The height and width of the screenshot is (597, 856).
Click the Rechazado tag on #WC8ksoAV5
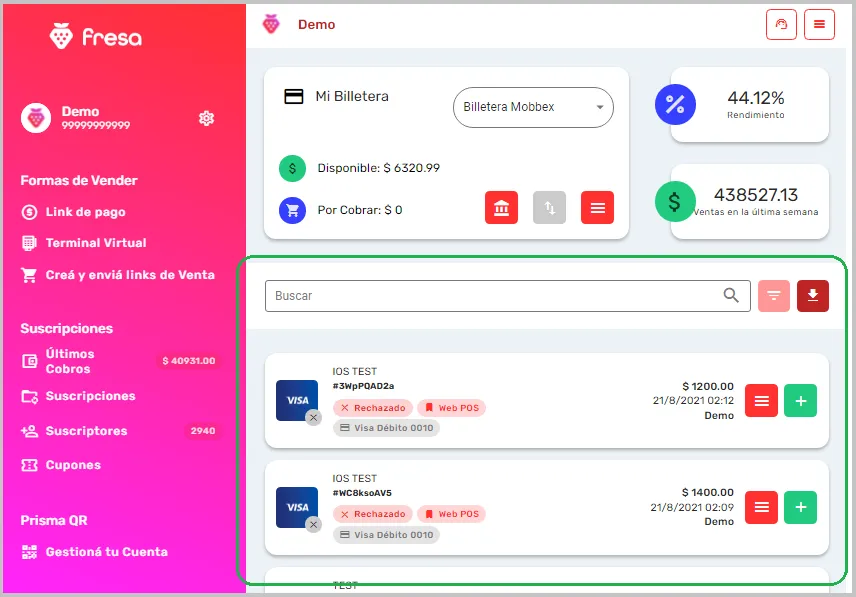pos(373,514)
